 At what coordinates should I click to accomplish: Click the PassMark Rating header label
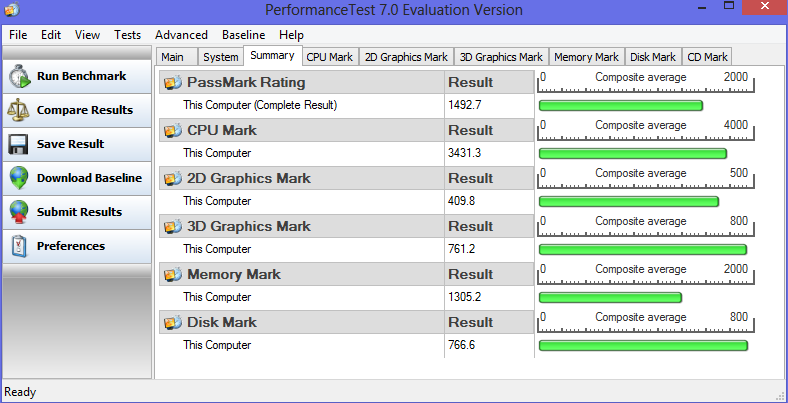(246, 82)
